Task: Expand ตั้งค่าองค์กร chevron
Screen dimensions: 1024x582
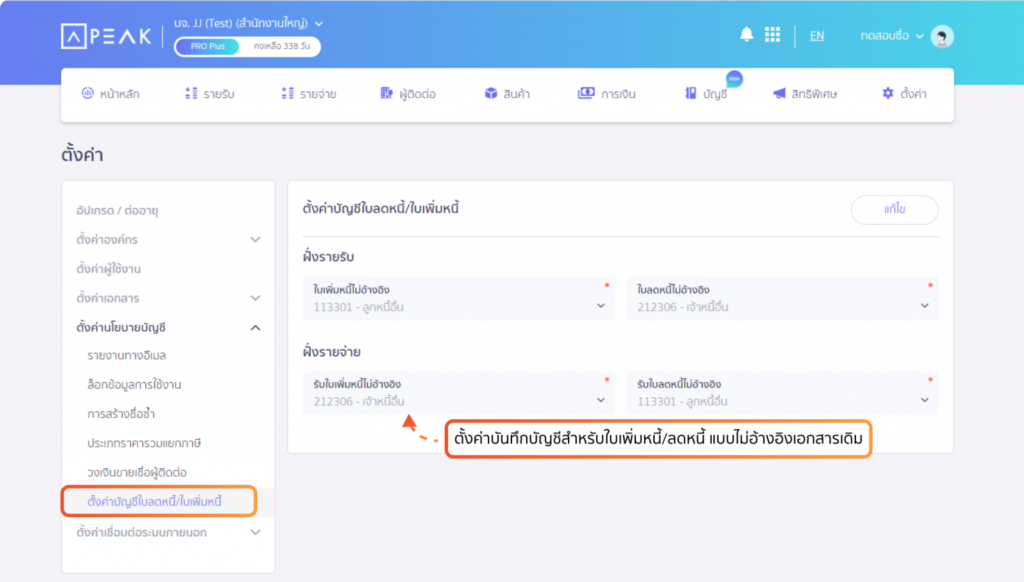Action: [x=255, y=240]
